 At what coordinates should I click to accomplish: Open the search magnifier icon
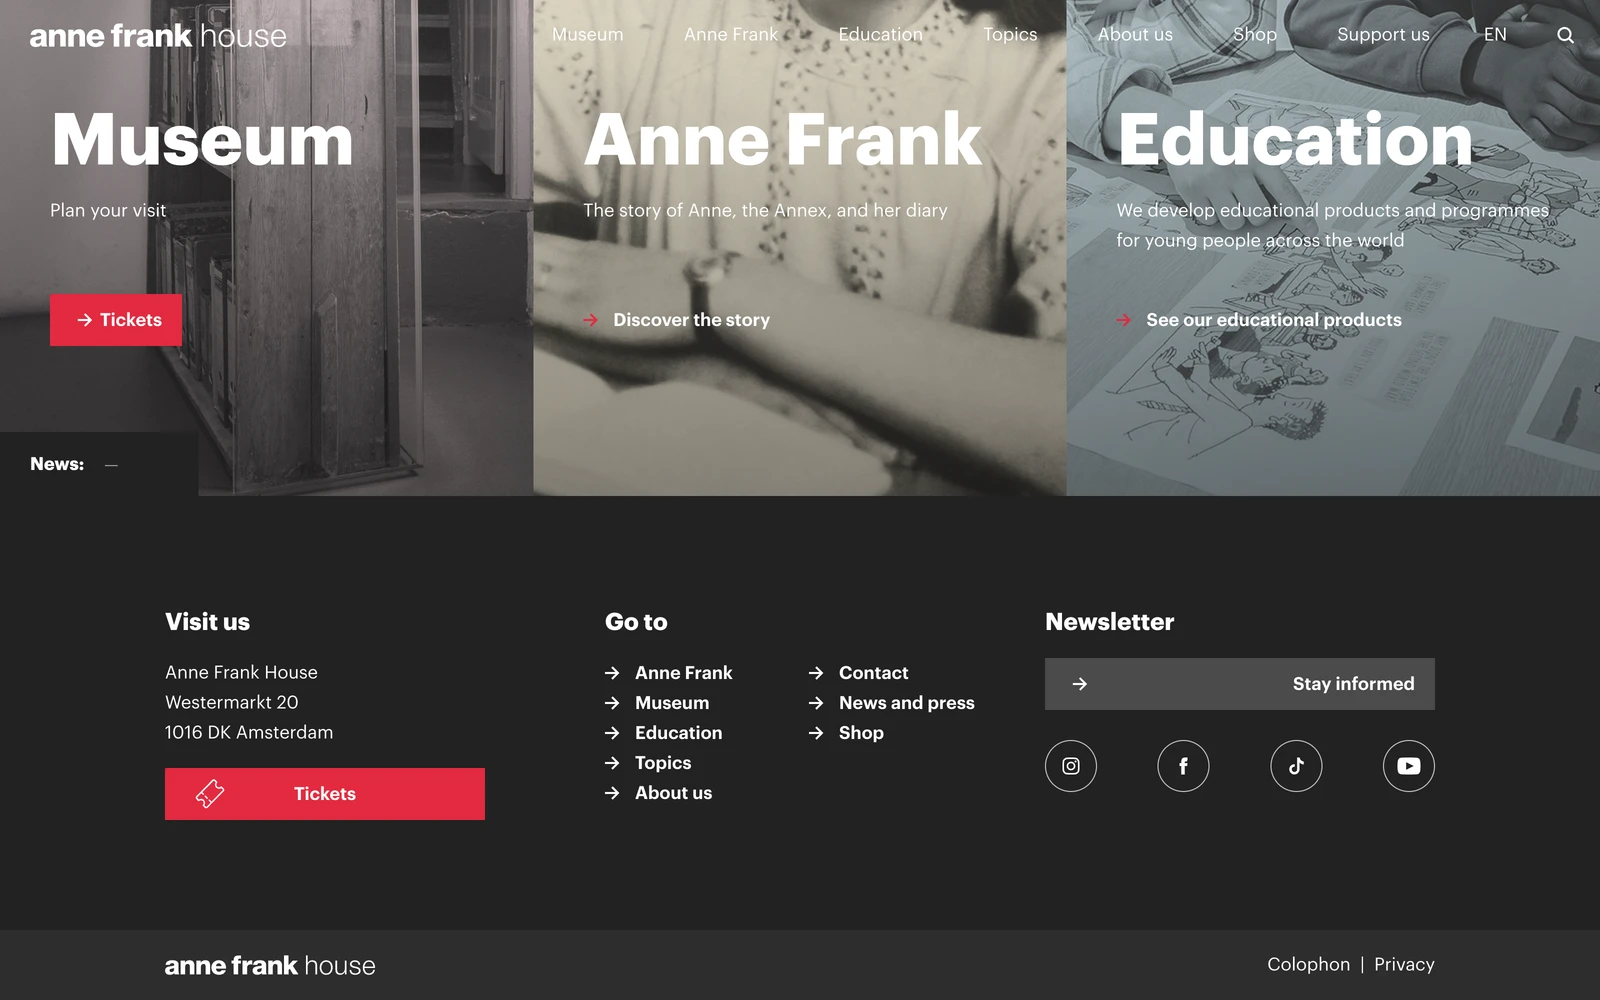click(x=1565, y=35)
